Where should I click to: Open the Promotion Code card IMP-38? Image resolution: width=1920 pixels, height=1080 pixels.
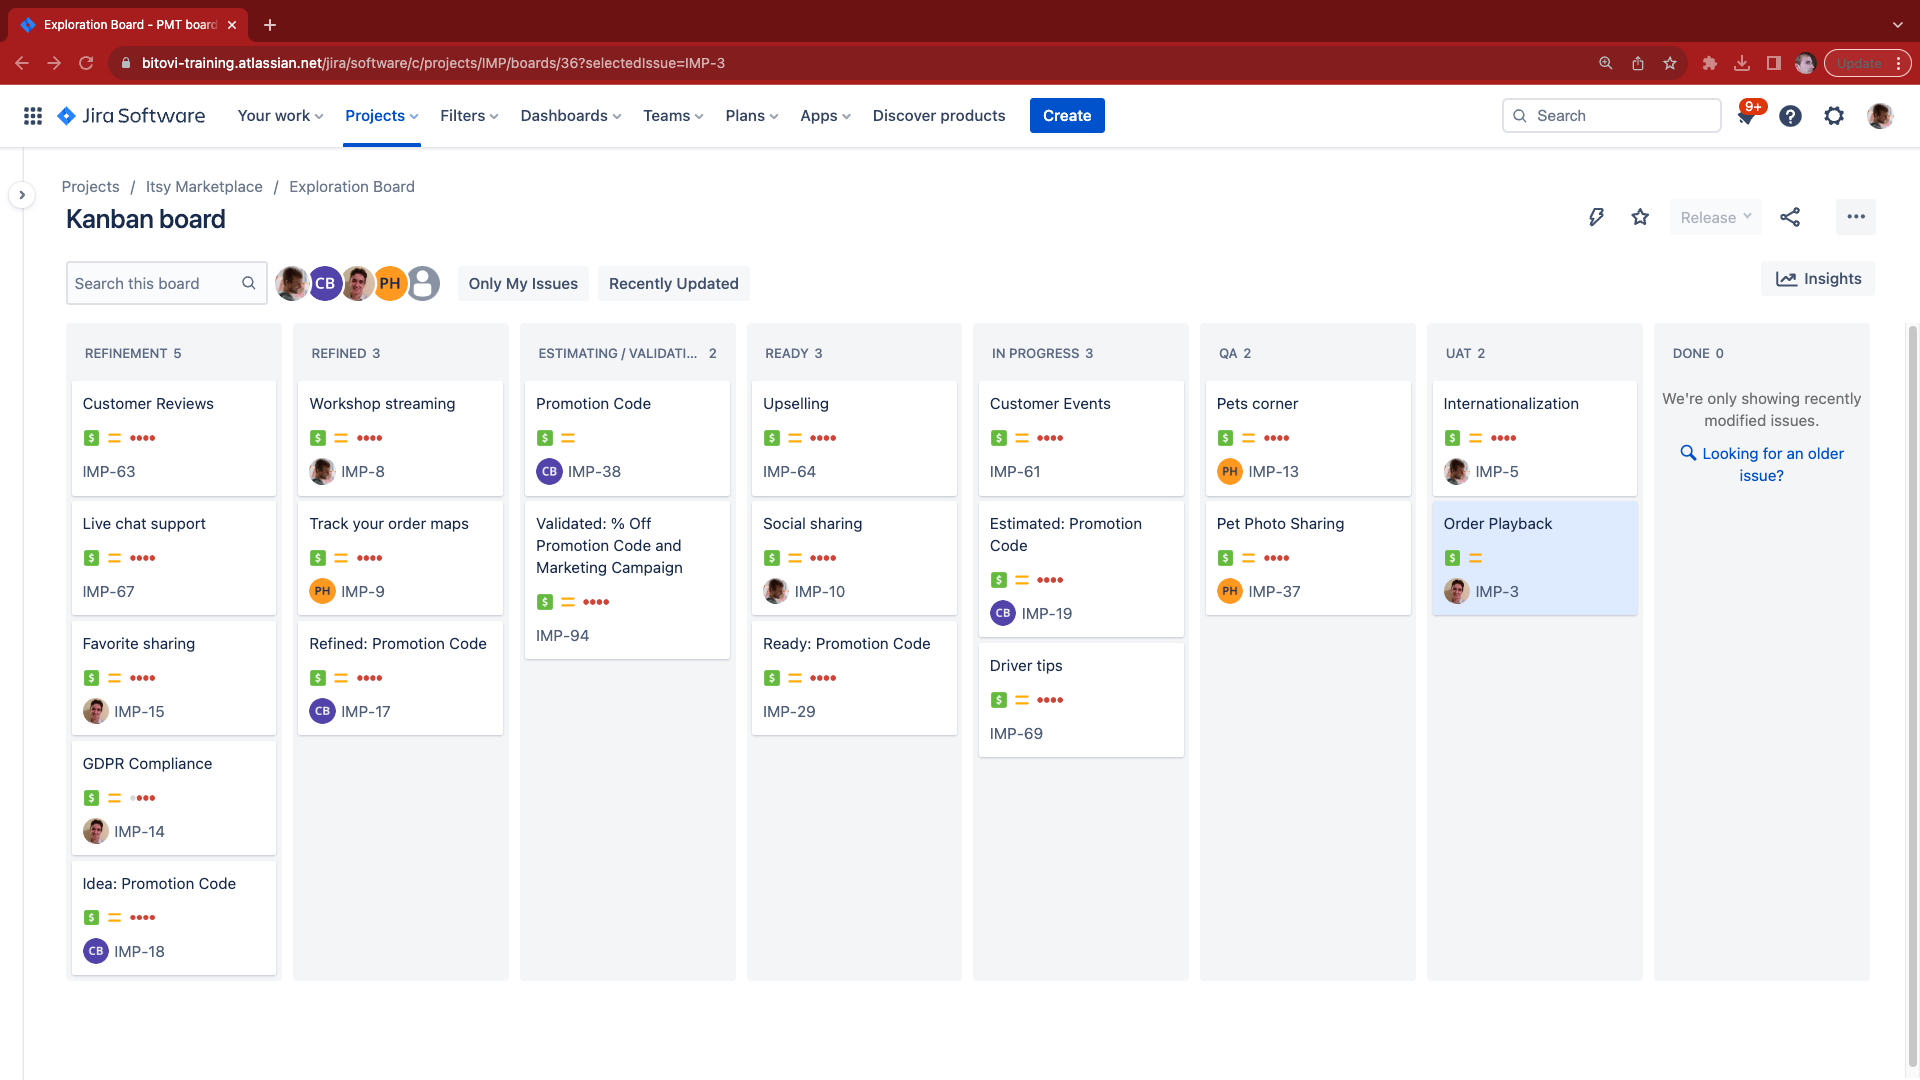tap(627, 438)
